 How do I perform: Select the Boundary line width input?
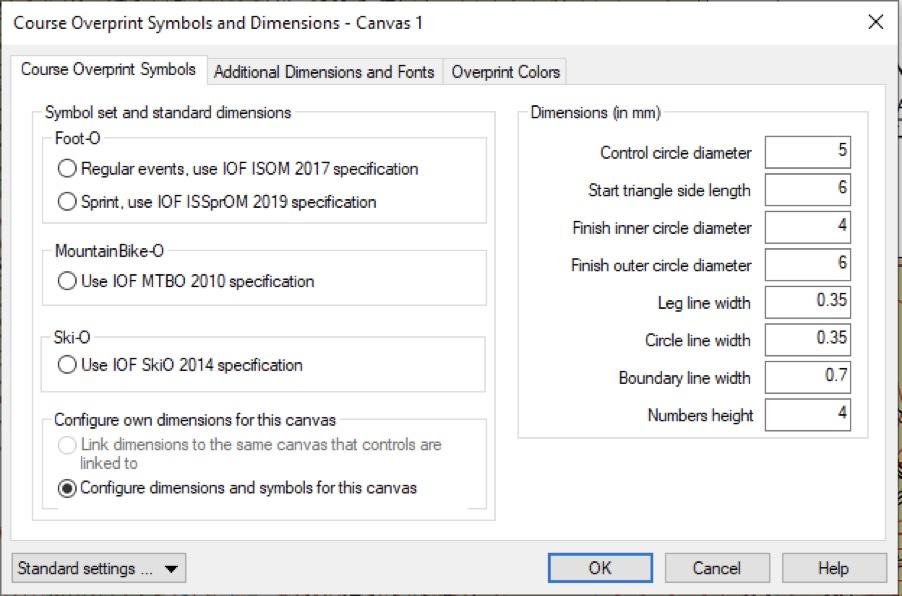808,377
